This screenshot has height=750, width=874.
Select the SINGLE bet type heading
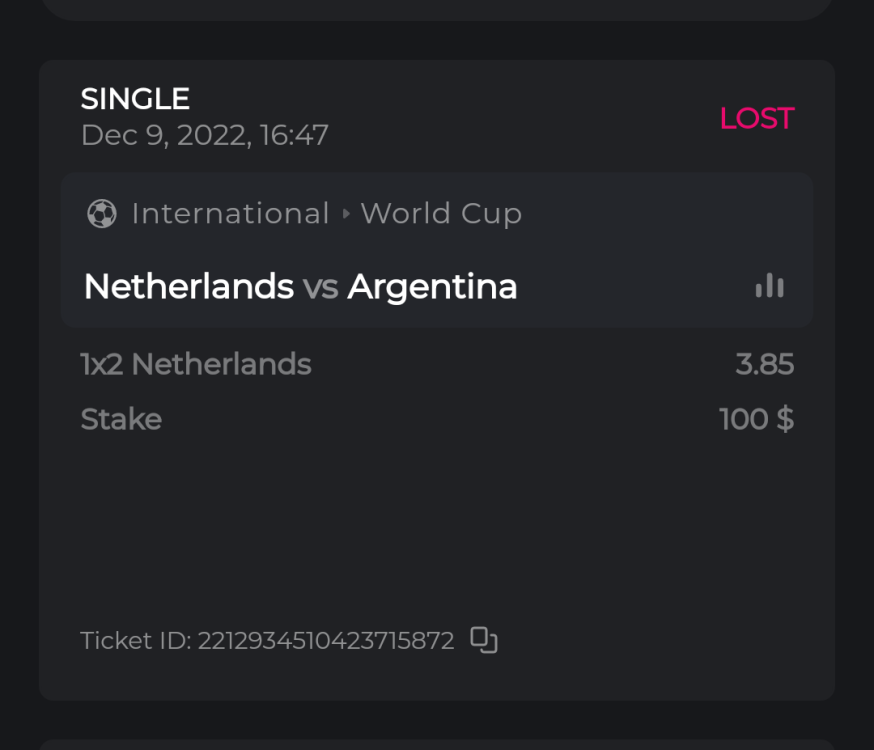[135, 99]
